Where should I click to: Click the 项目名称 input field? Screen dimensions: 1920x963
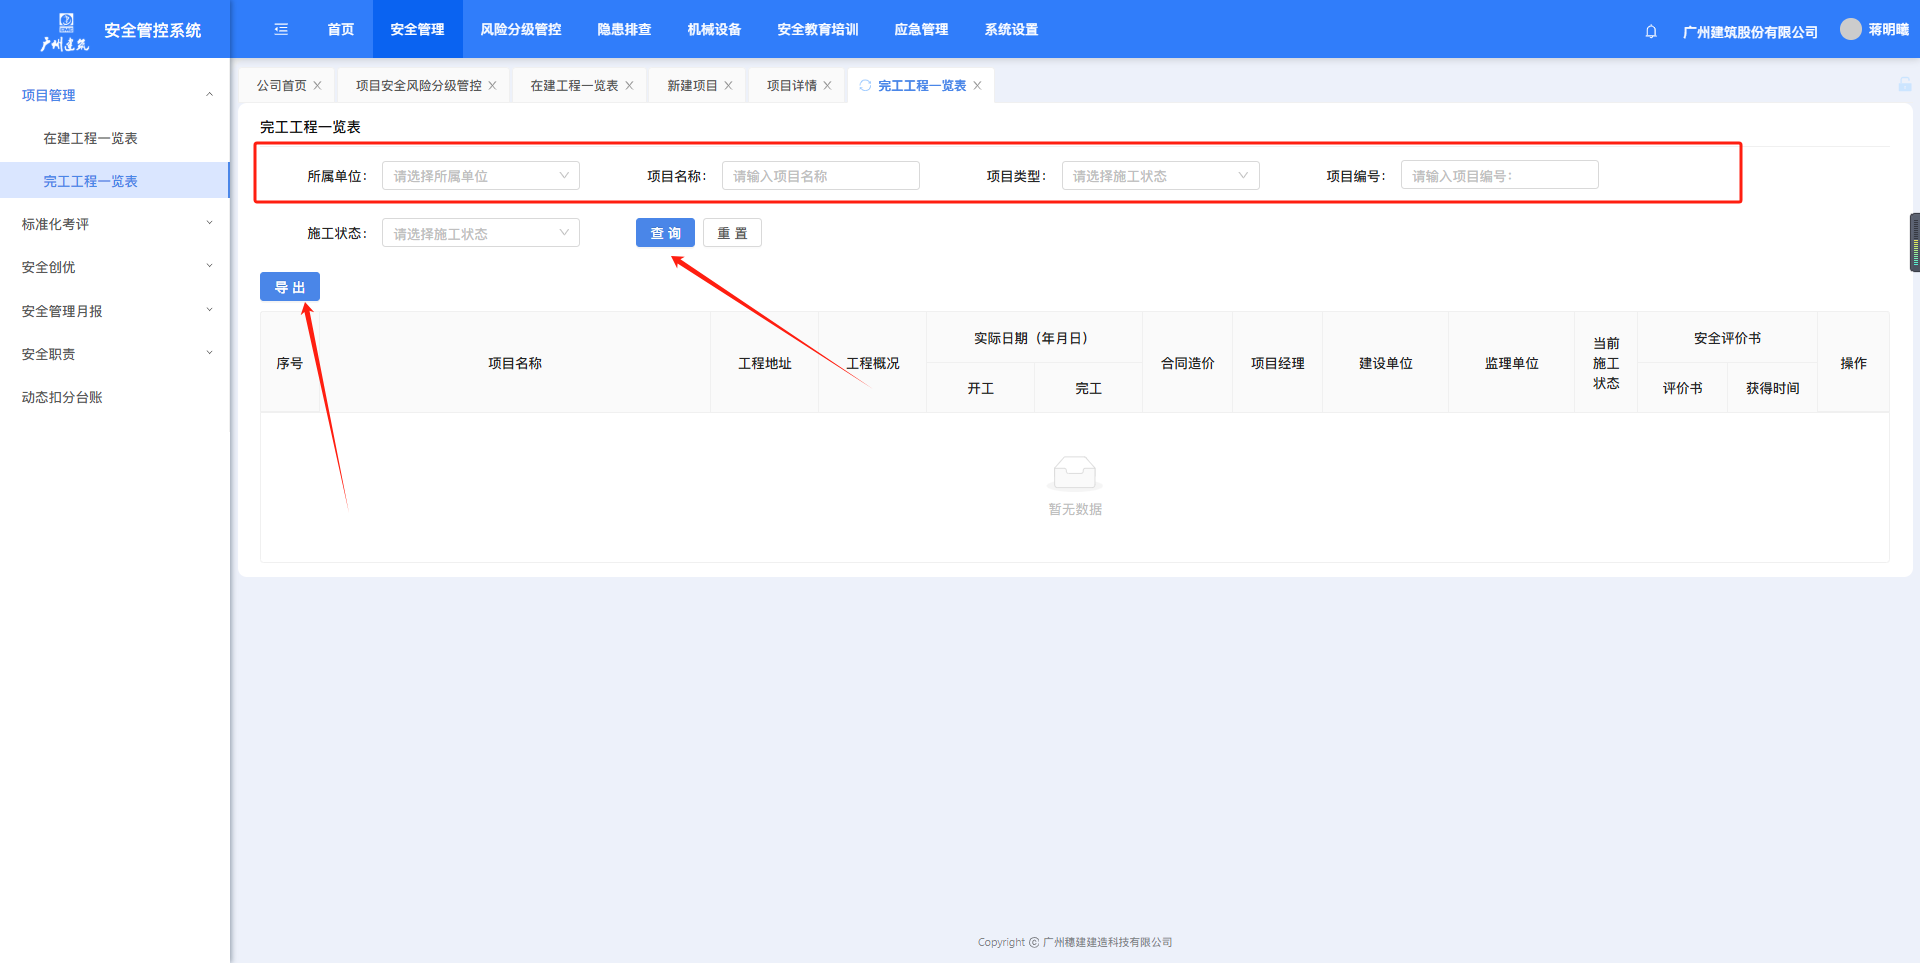pos(820,176)
